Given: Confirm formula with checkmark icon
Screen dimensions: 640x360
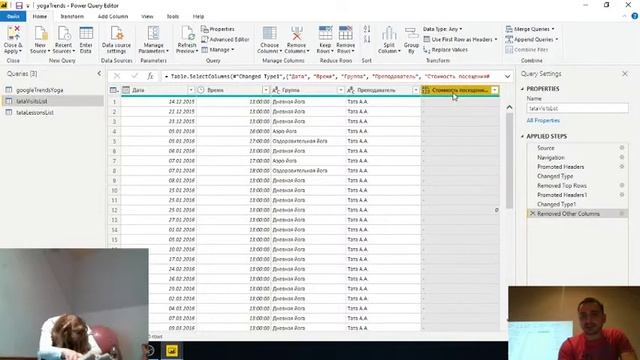Looking at the screenshot, I should pos(134,76).
